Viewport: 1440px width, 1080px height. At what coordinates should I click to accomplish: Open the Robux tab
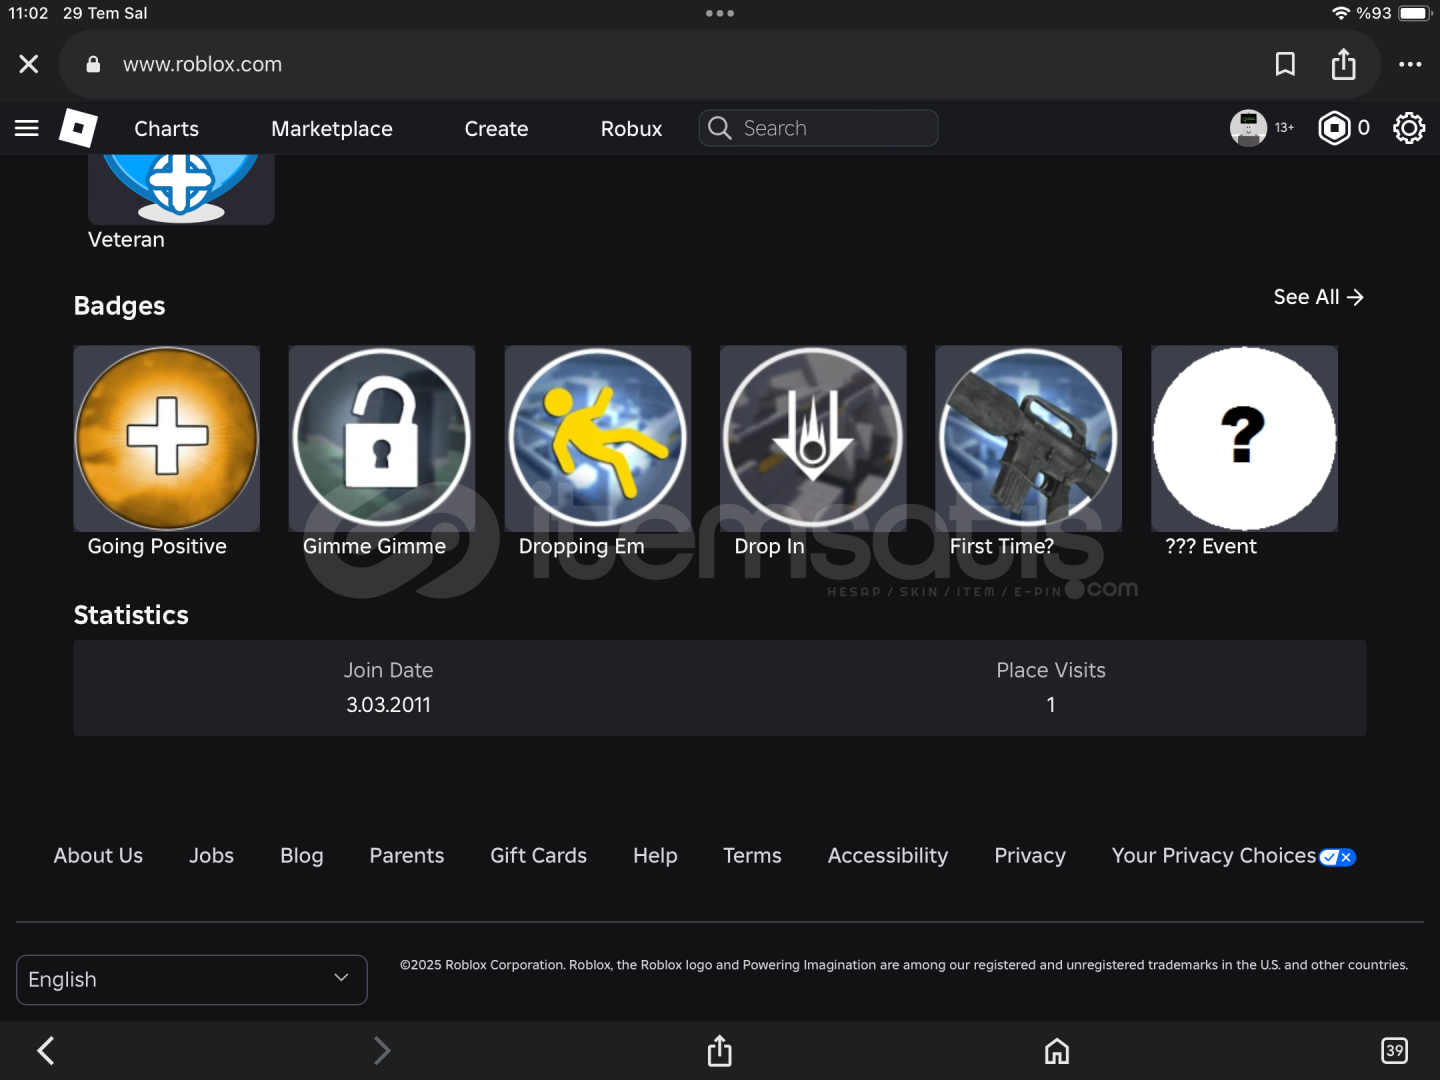coord(631,129)
